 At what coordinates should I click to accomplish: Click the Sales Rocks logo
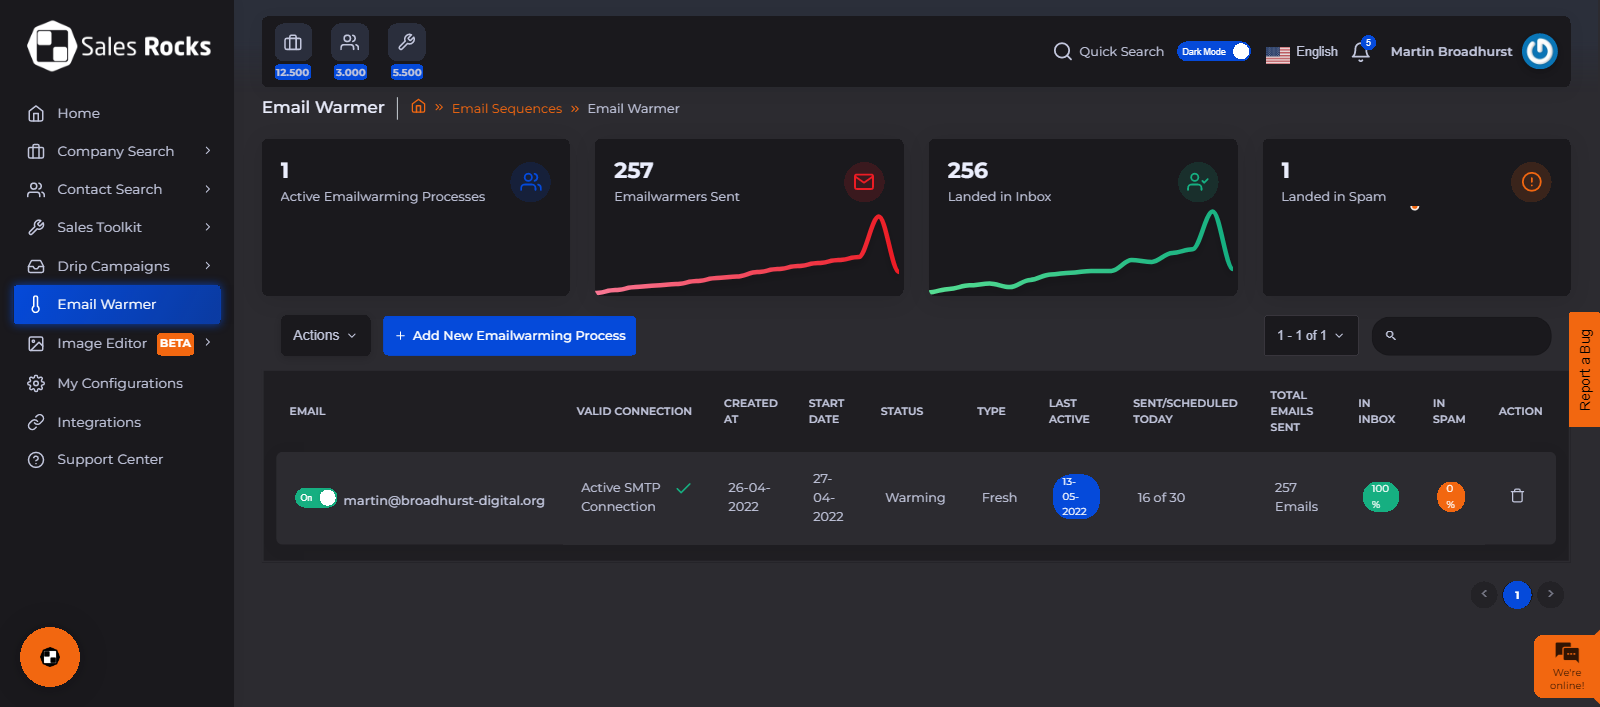119,46
